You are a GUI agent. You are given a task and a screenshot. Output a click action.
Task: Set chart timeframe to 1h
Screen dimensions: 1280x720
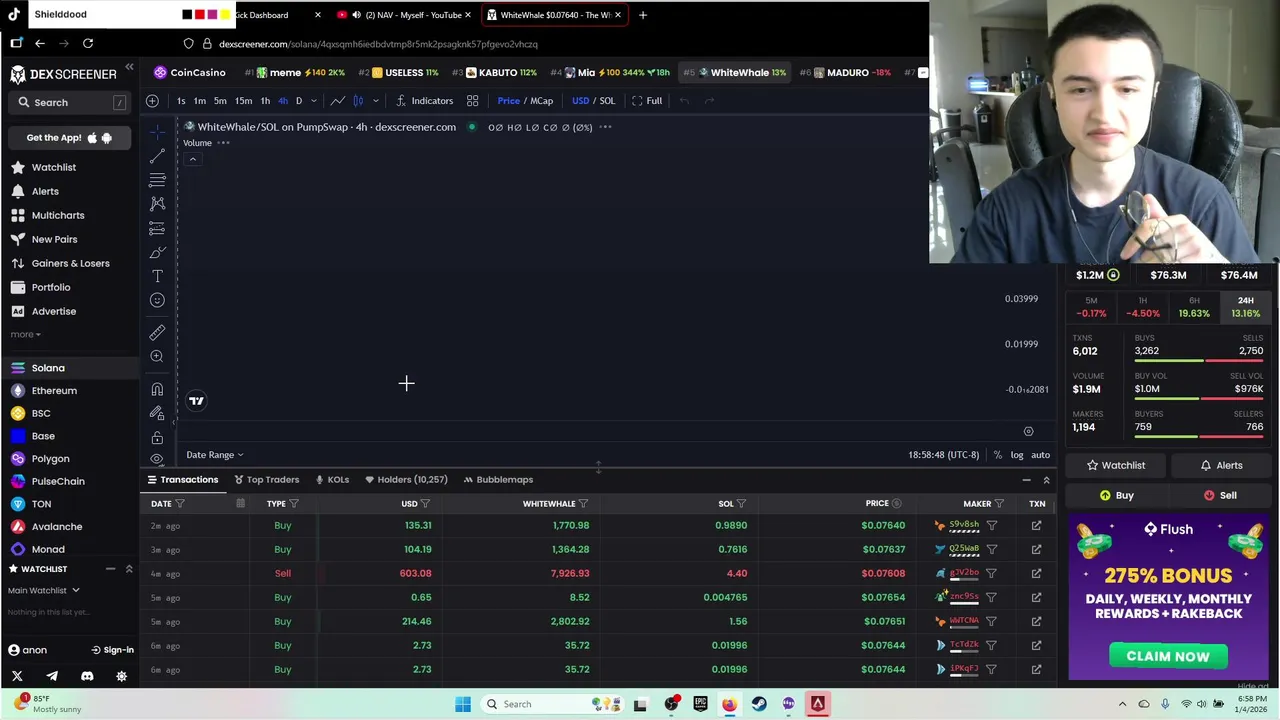[265, 100]
